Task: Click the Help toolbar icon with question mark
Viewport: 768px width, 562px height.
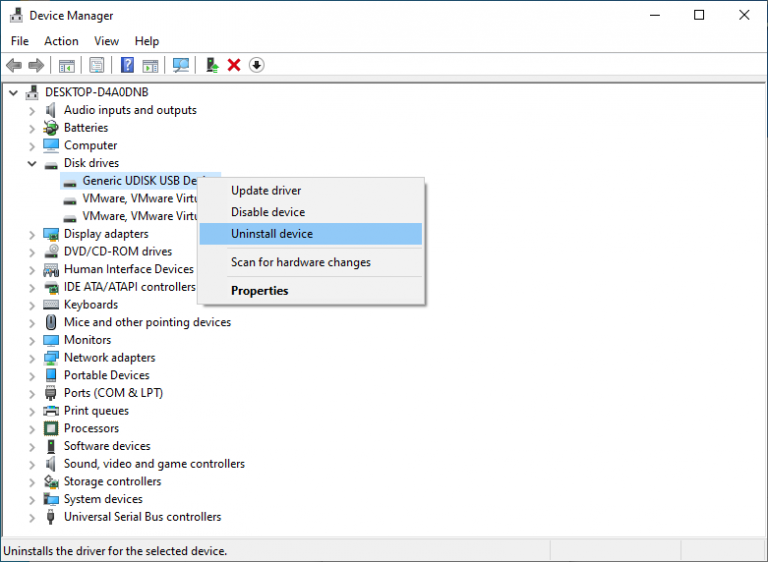Action: 127,65
